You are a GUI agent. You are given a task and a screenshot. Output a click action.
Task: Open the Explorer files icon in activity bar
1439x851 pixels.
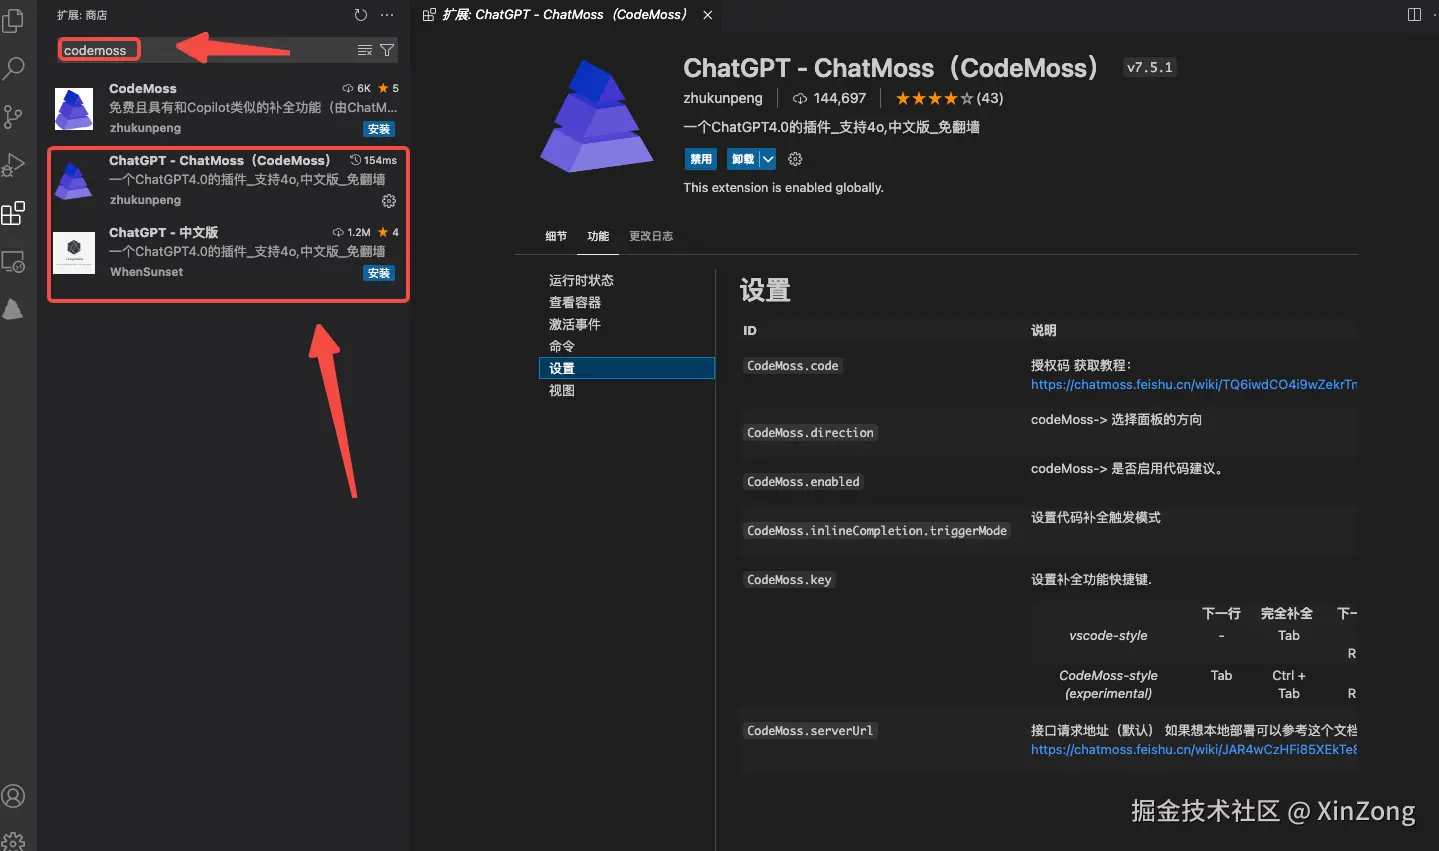13,20
